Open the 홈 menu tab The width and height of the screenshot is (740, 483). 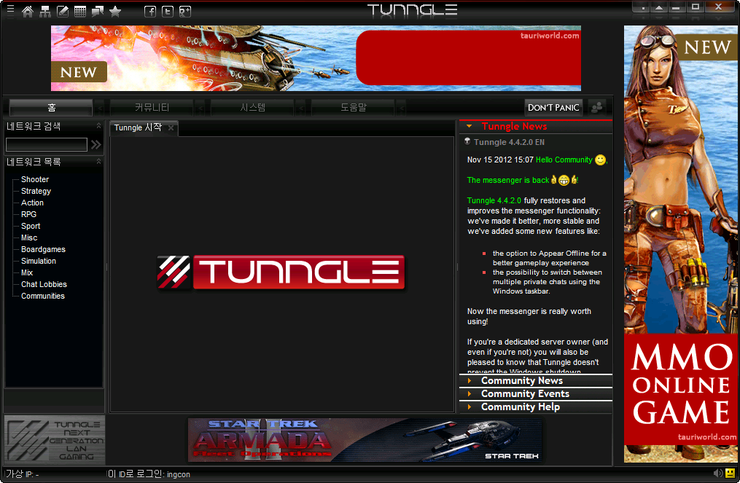tap(51, 107)
